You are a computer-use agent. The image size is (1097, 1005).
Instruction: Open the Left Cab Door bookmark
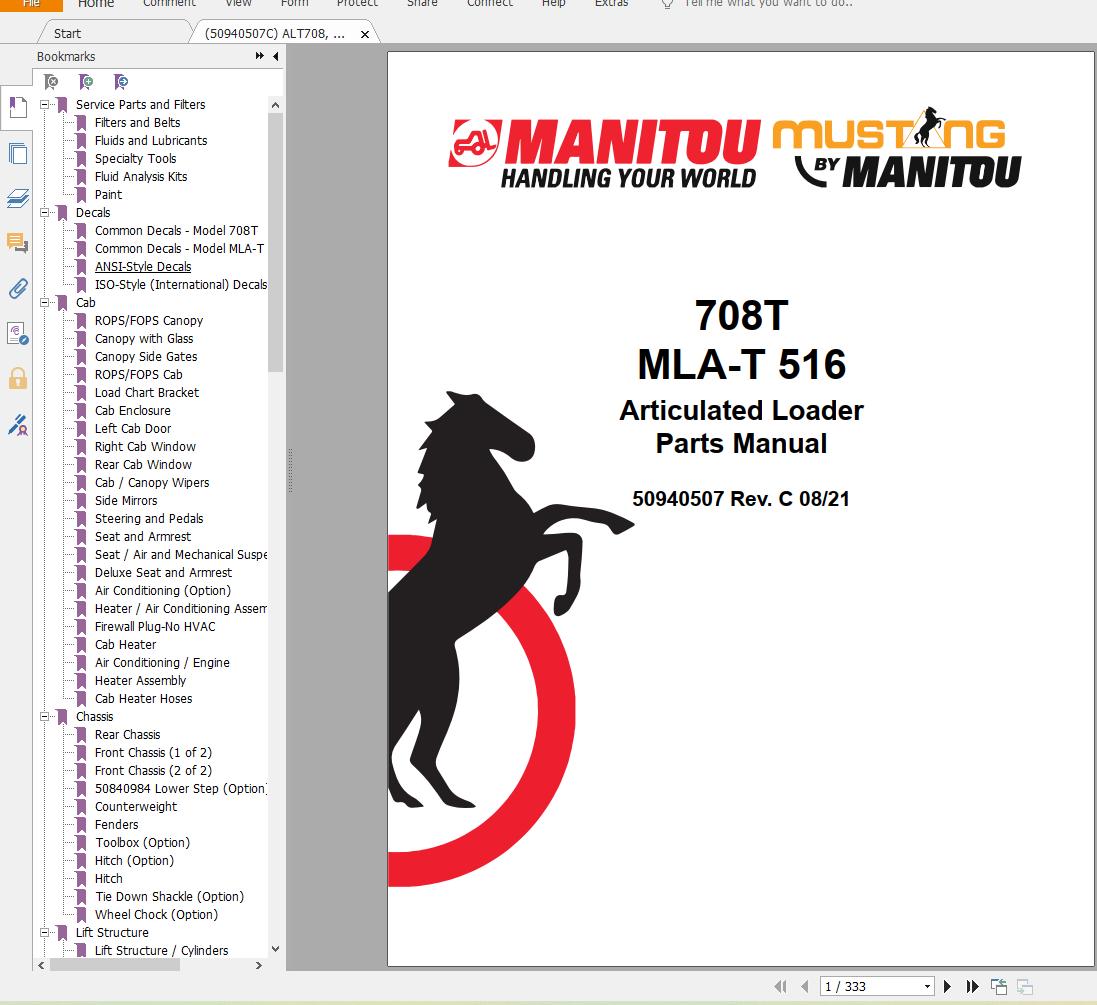click(x=133, y=428)
